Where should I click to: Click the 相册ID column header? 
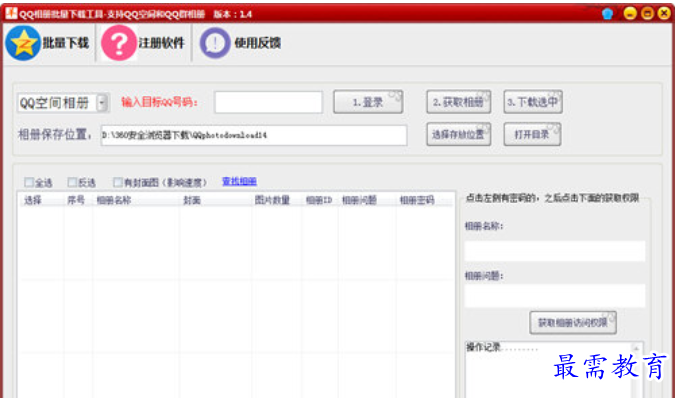coord(319,200)
